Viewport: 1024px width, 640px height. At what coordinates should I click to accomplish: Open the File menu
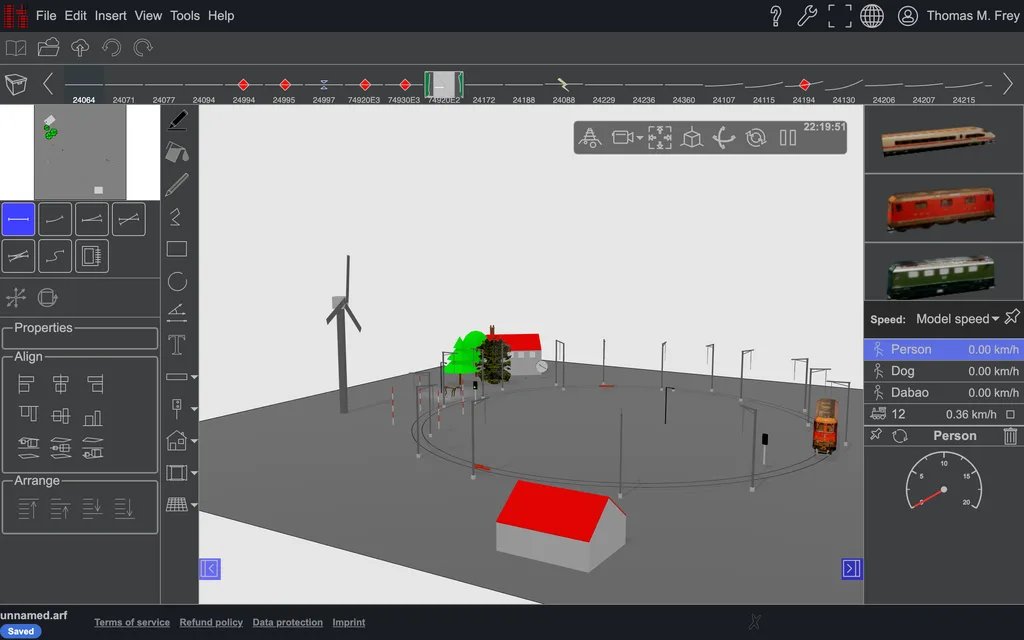(46, 16)
